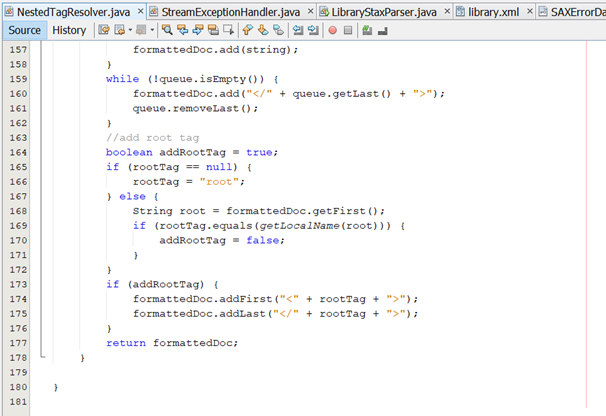Click 'formattedDoc.addFirst' on line 174

(203, 299)
